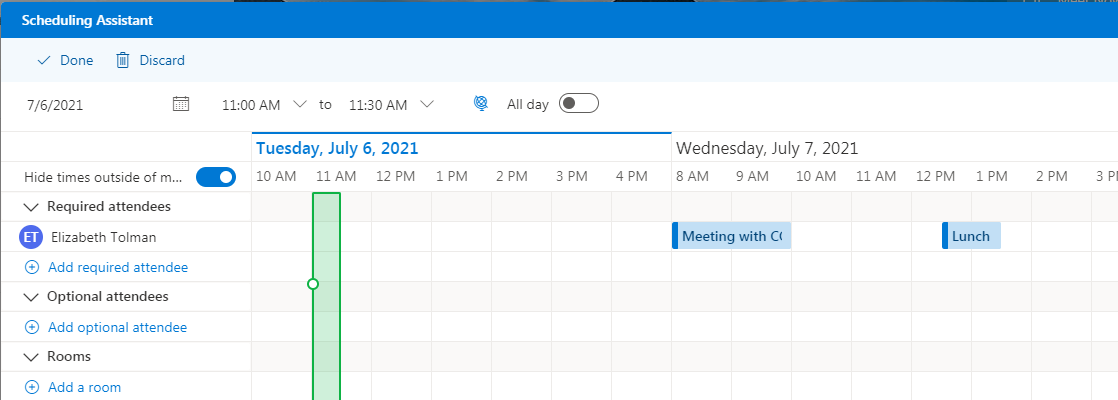Viewport: 1118px width, 400px height.
Task: Select the Tuesday, July 6, 2021 header
Action: (337, 148)
